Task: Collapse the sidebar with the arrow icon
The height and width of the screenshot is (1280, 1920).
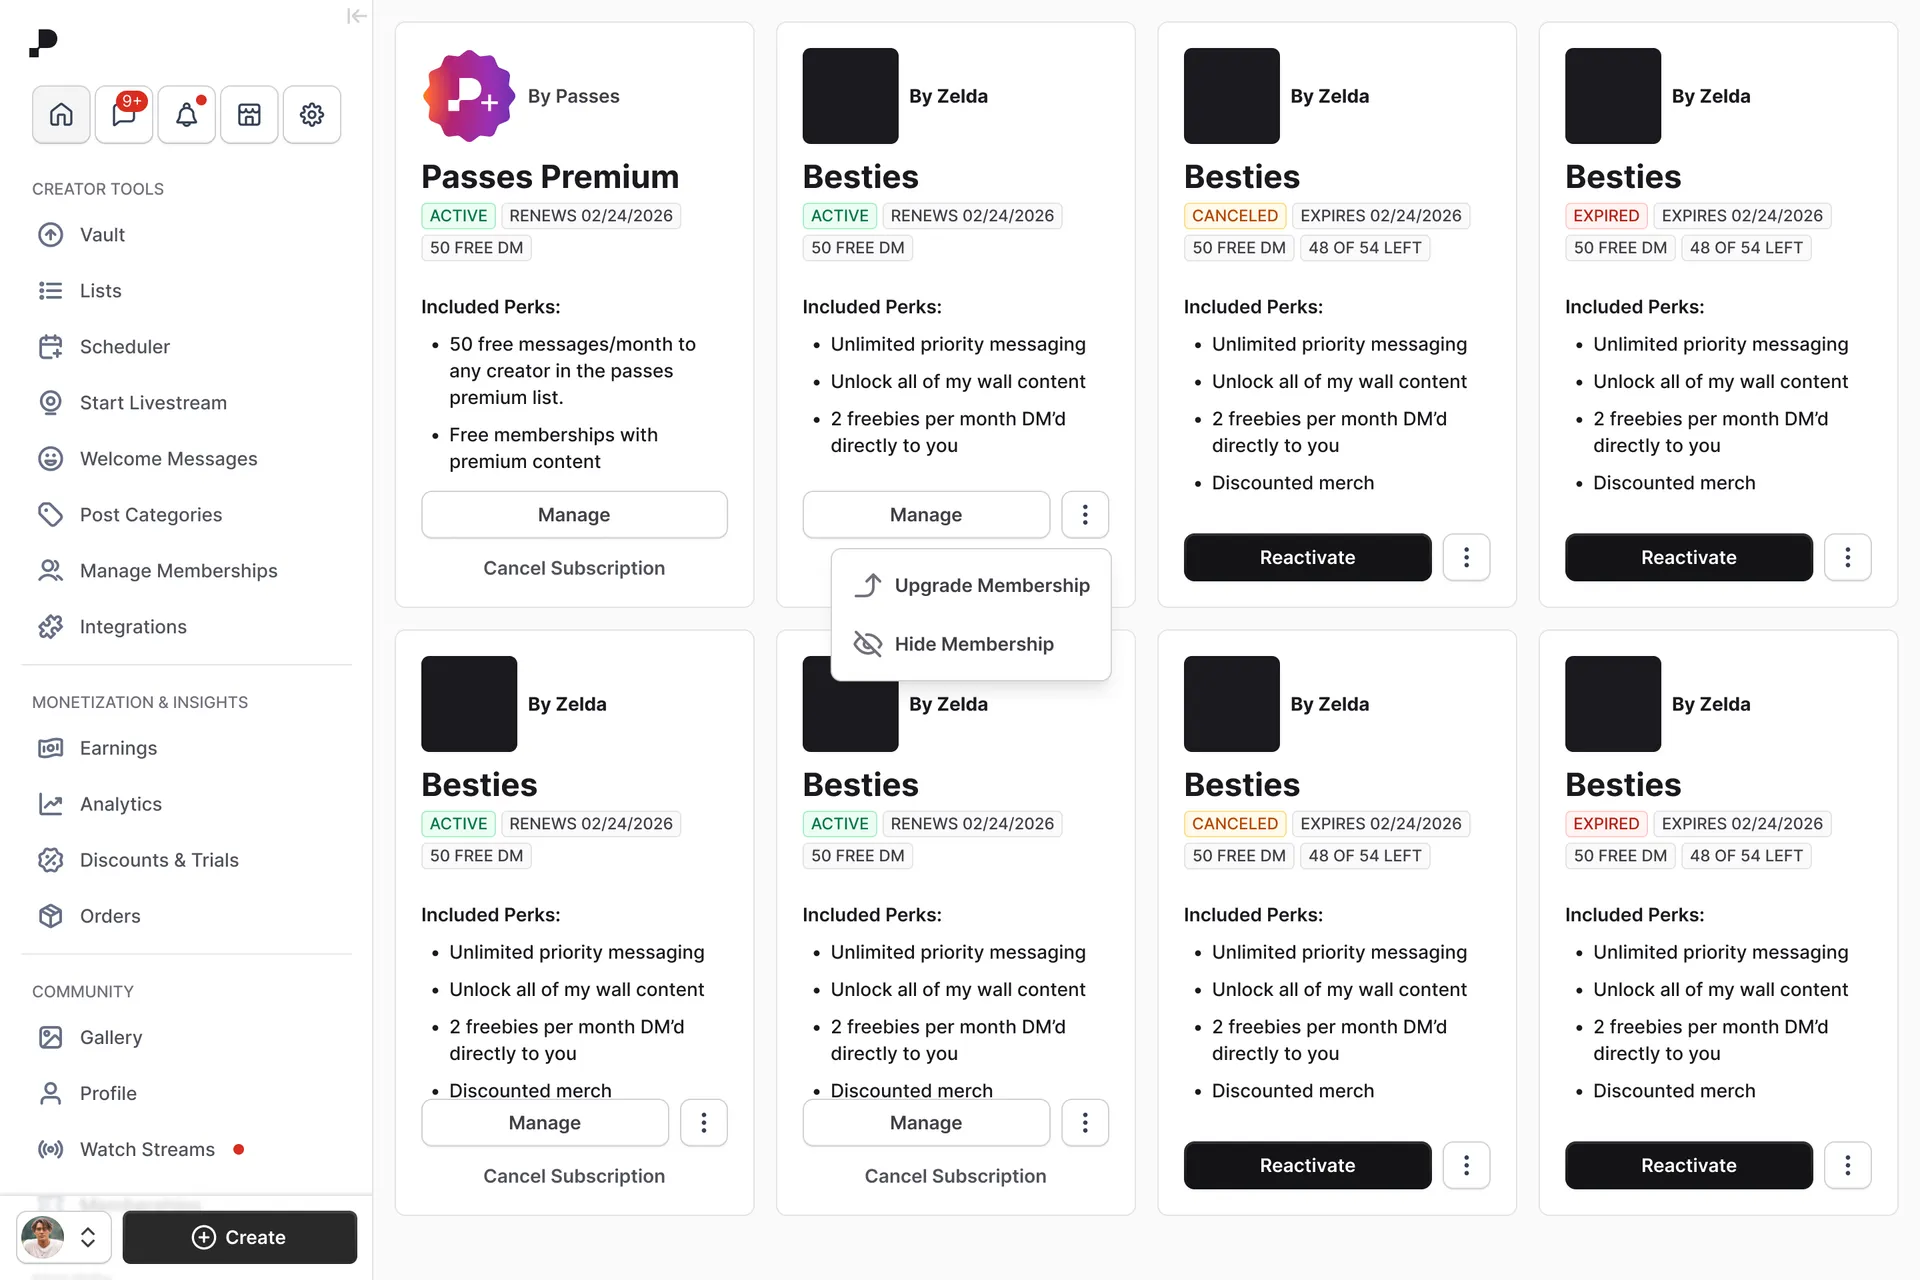Action: click(356, 16)
